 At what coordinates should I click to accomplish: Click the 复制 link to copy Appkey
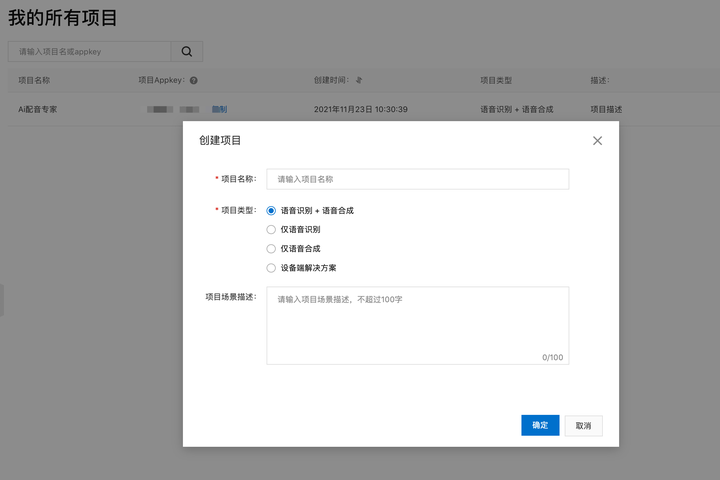(219, 109)
